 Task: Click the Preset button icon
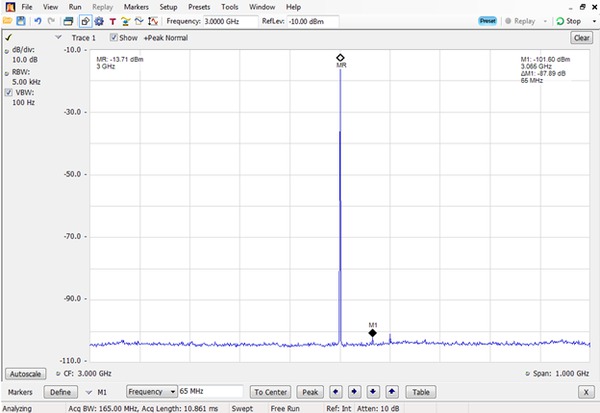[488, 21]
